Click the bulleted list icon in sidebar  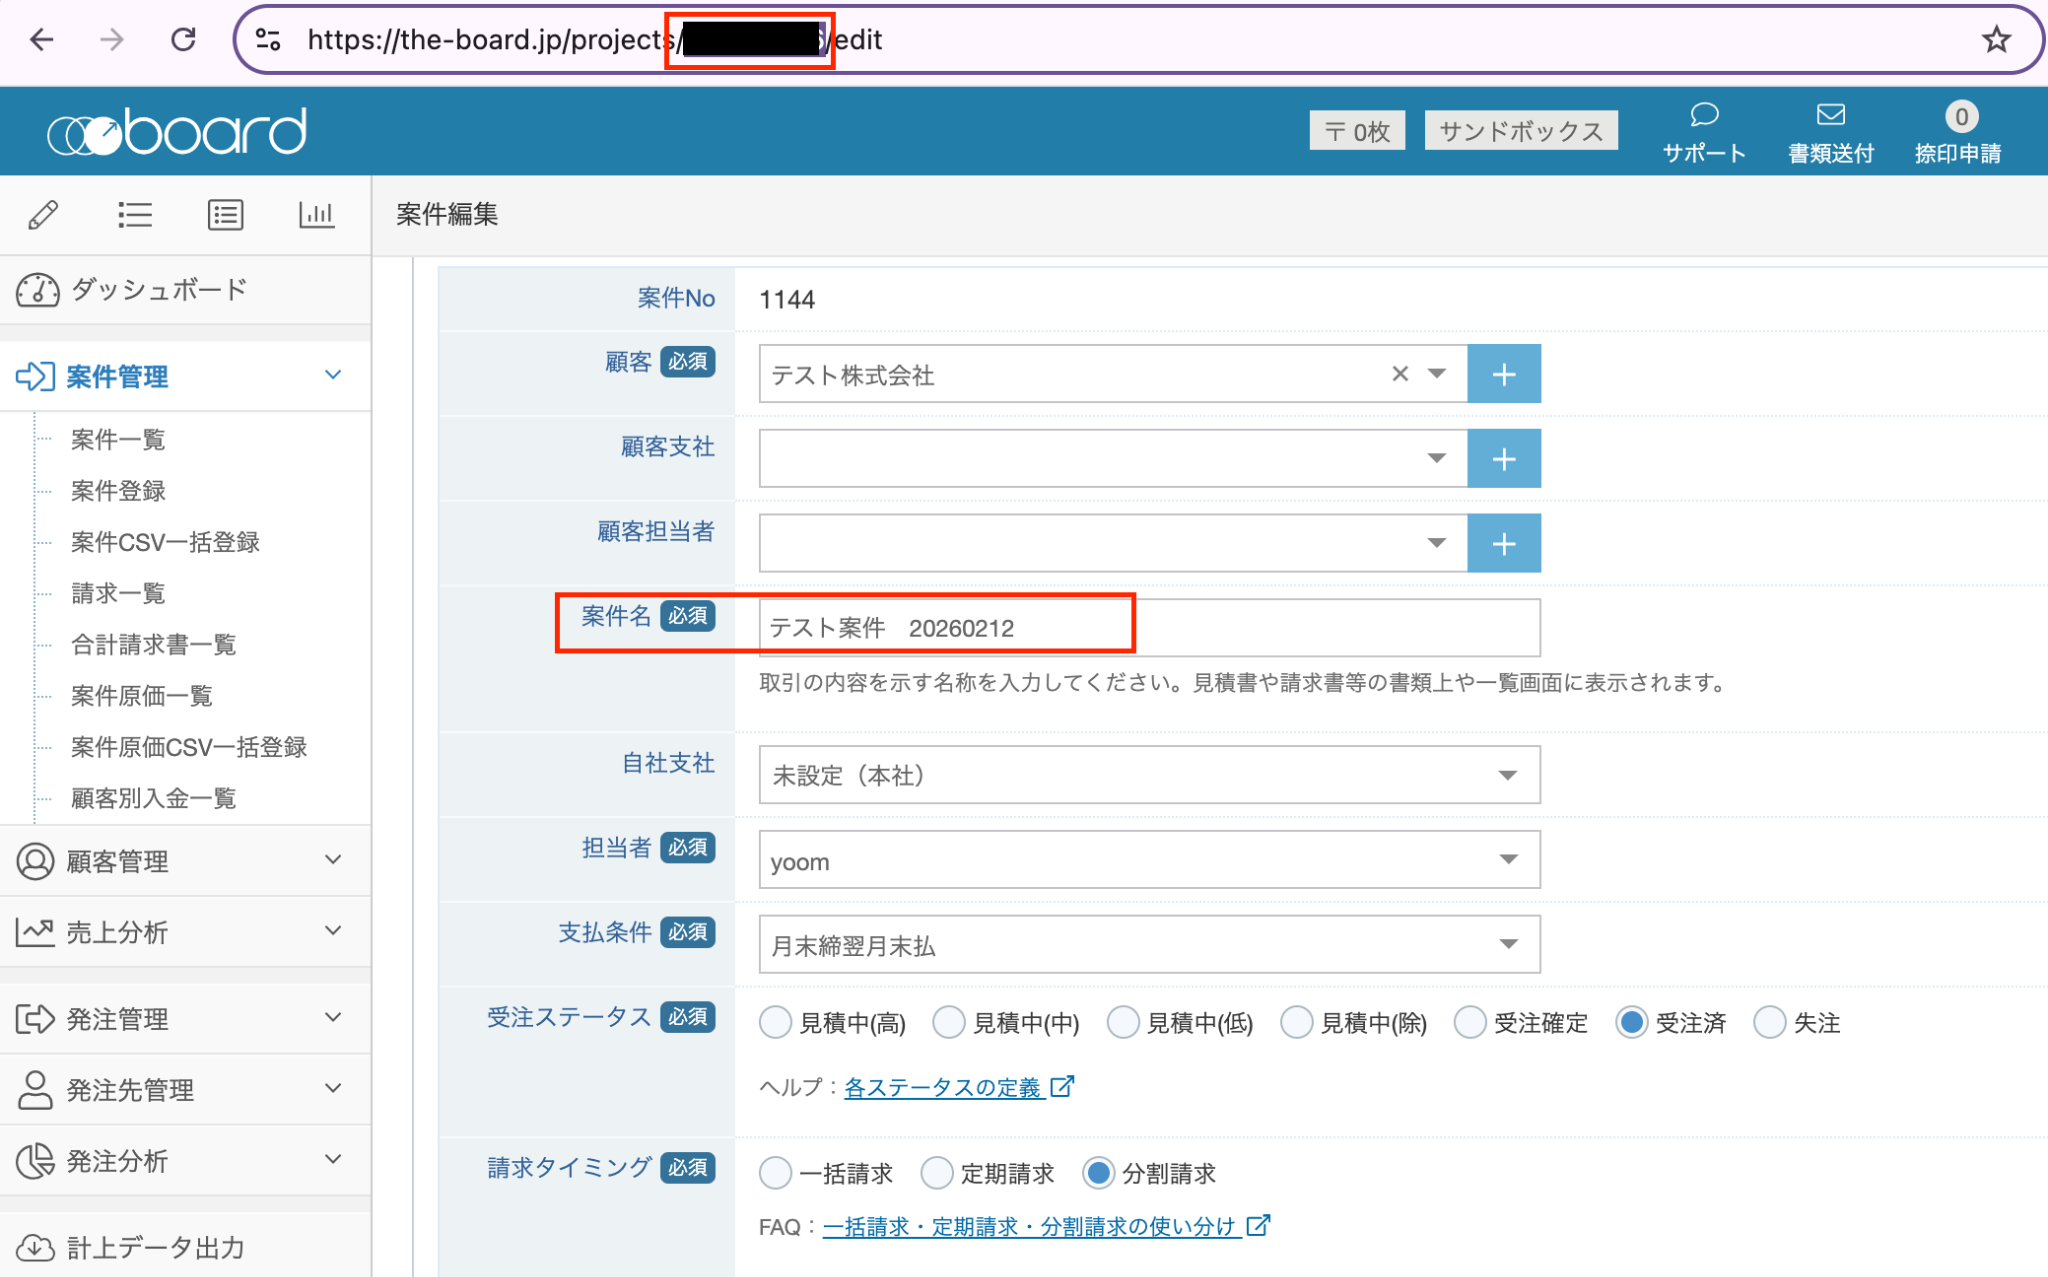134,215
